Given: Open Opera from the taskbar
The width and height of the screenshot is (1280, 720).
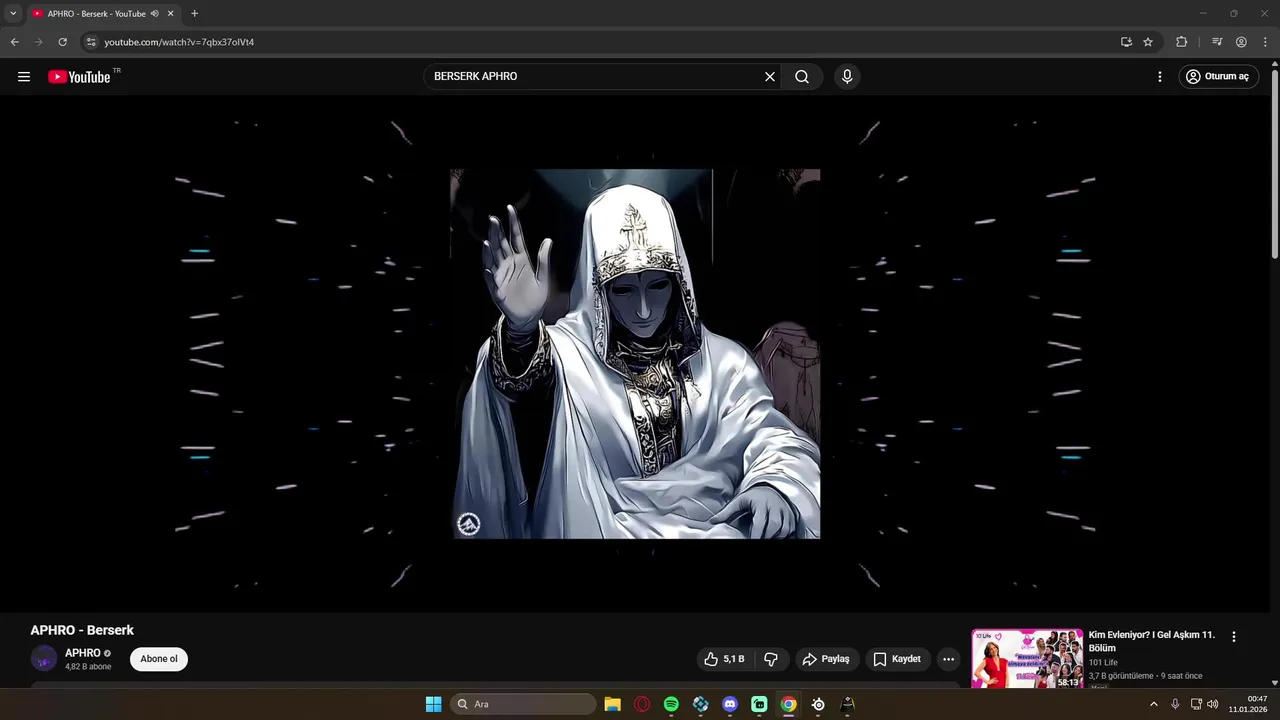Looking at the screenshot, I should point(642,704).
